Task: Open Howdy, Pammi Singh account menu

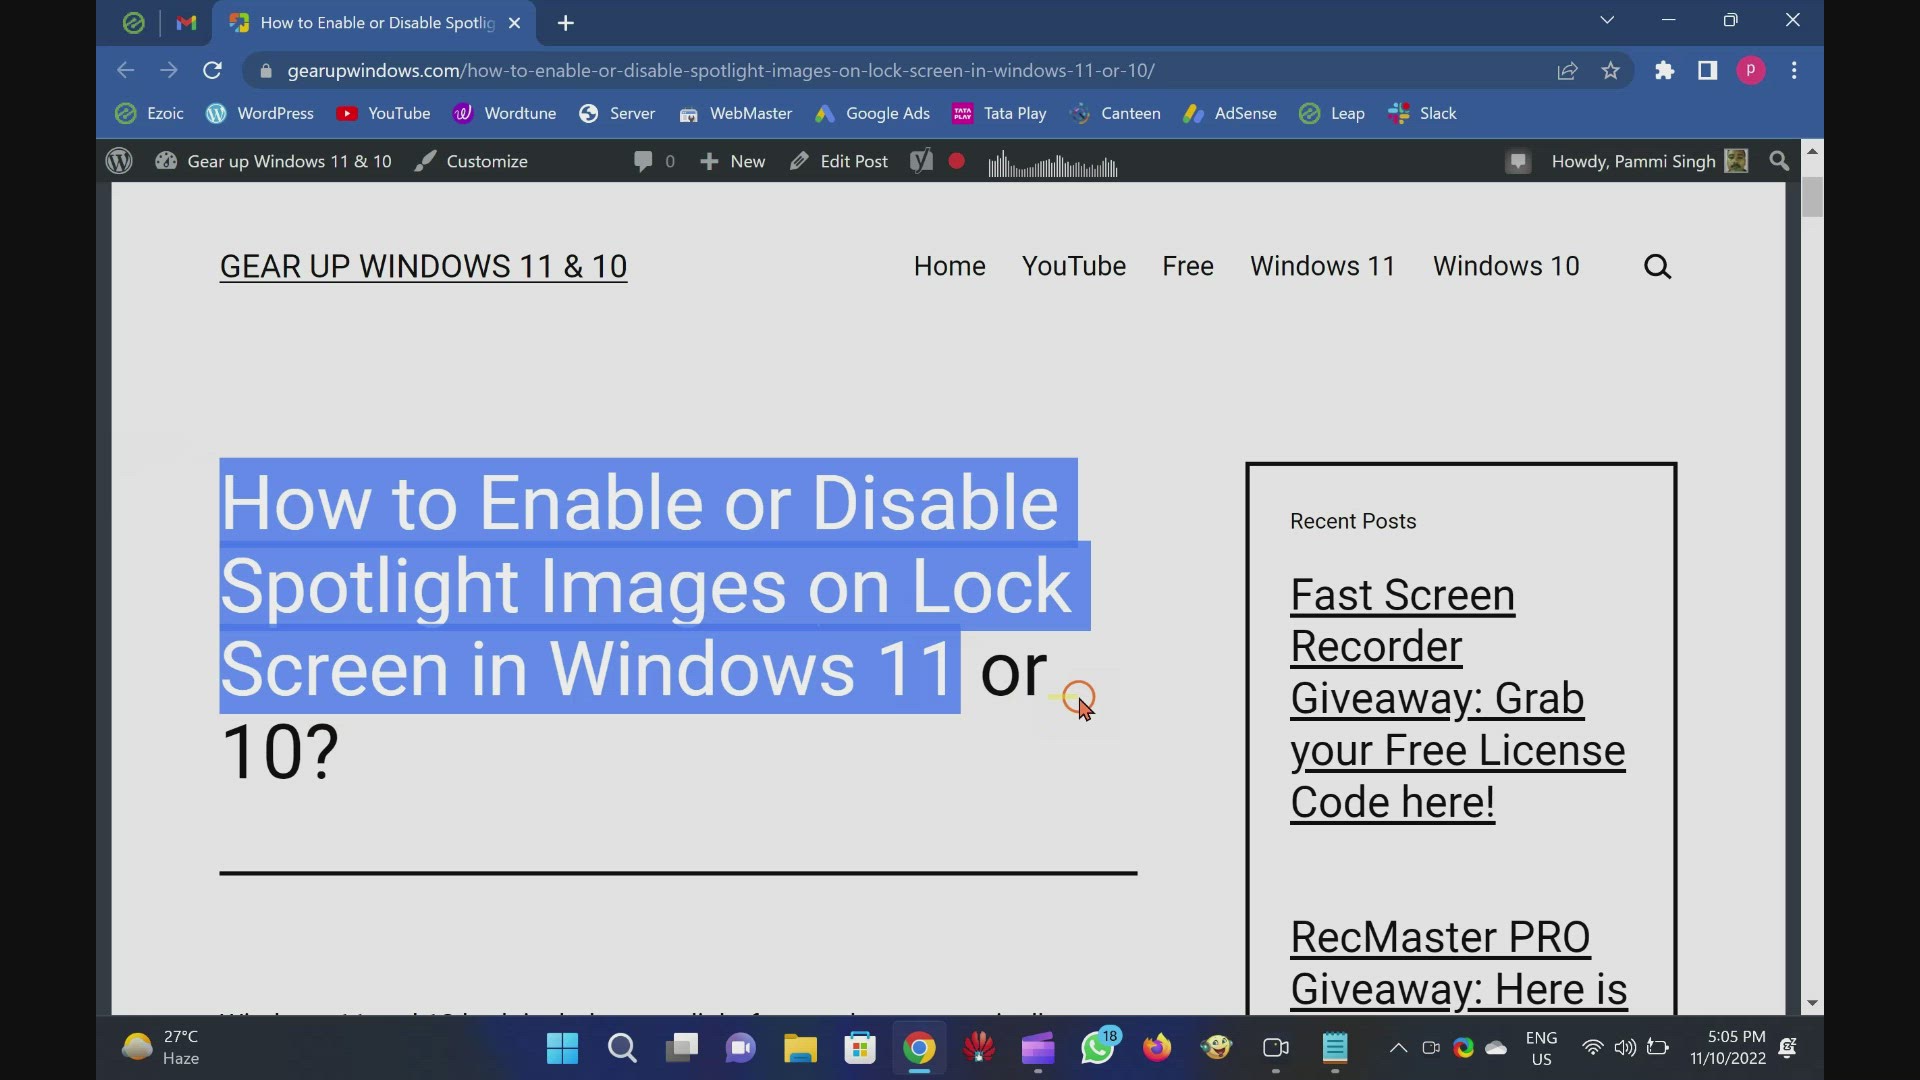Action: point(1649,161)
